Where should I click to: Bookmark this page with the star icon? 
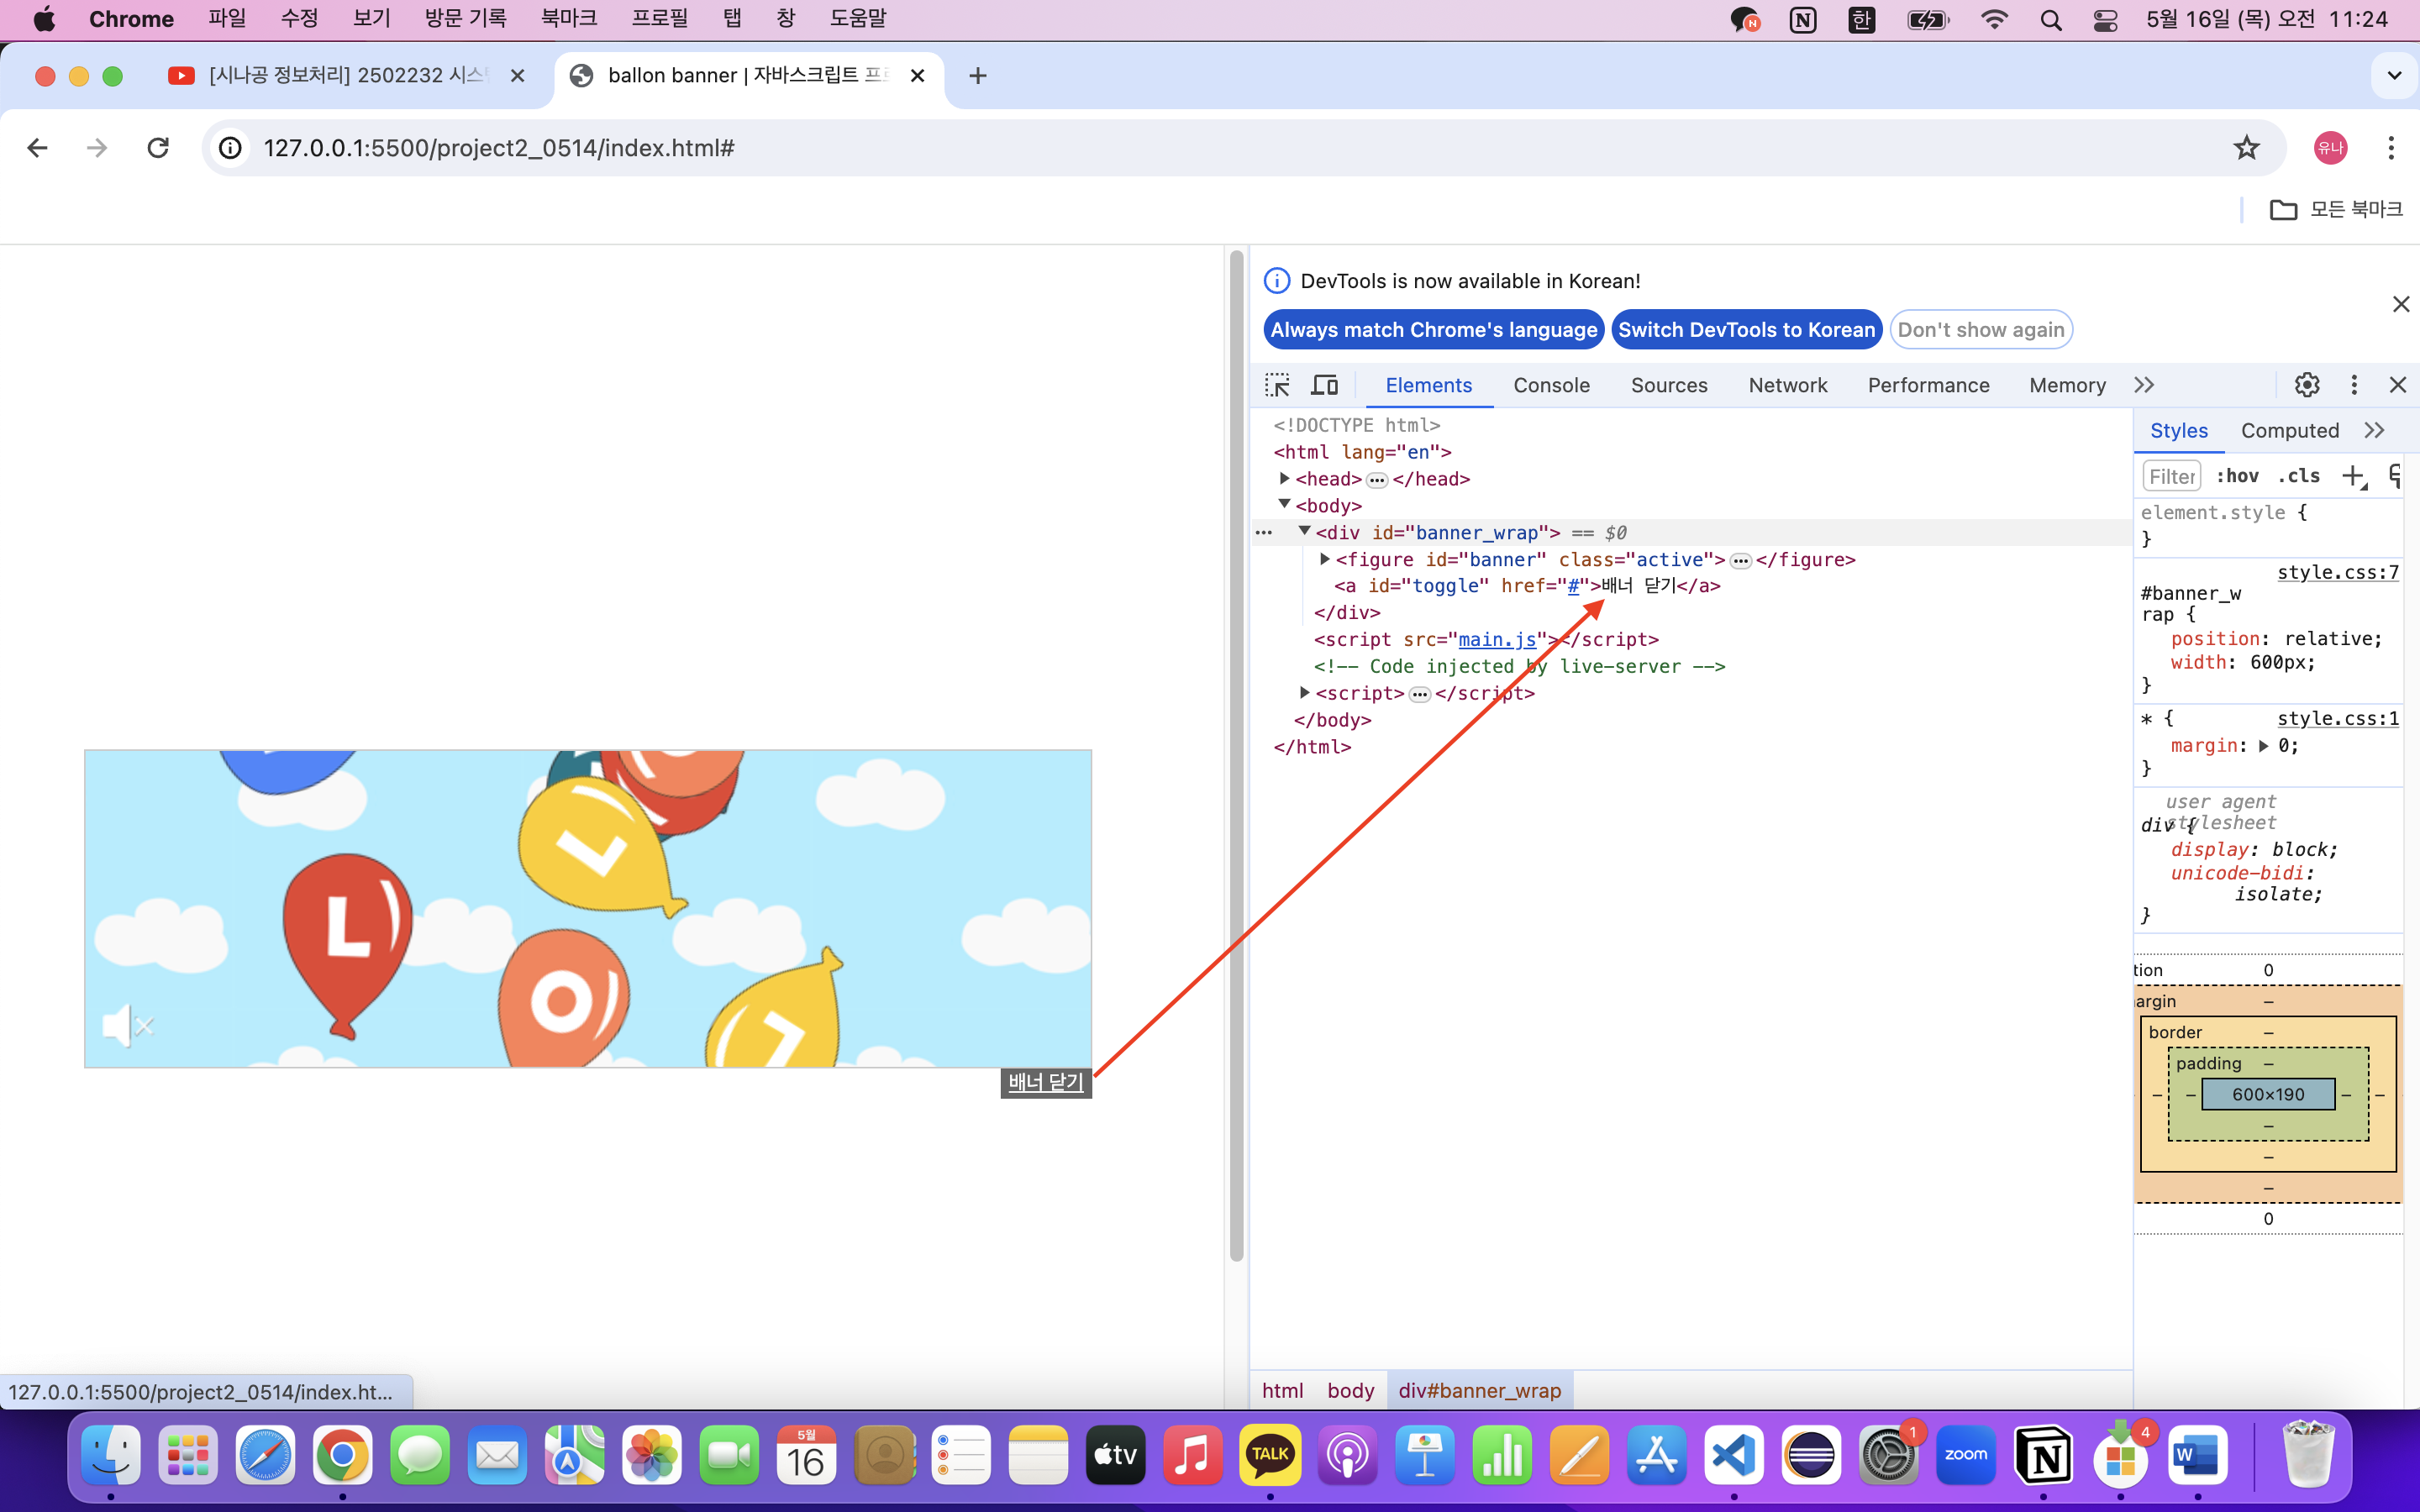pos(2246,148)
